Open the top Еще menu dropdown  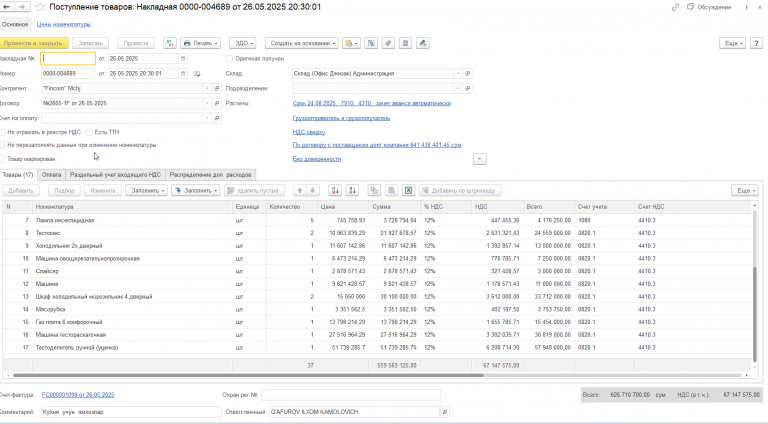[x=733, y=43]
